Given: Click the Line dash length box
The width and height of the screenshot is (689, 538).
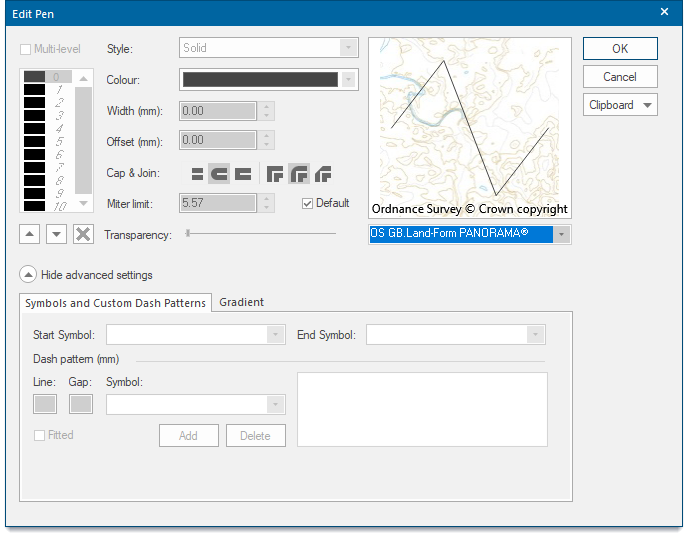Looking at the screenshot, I should 45,404.
